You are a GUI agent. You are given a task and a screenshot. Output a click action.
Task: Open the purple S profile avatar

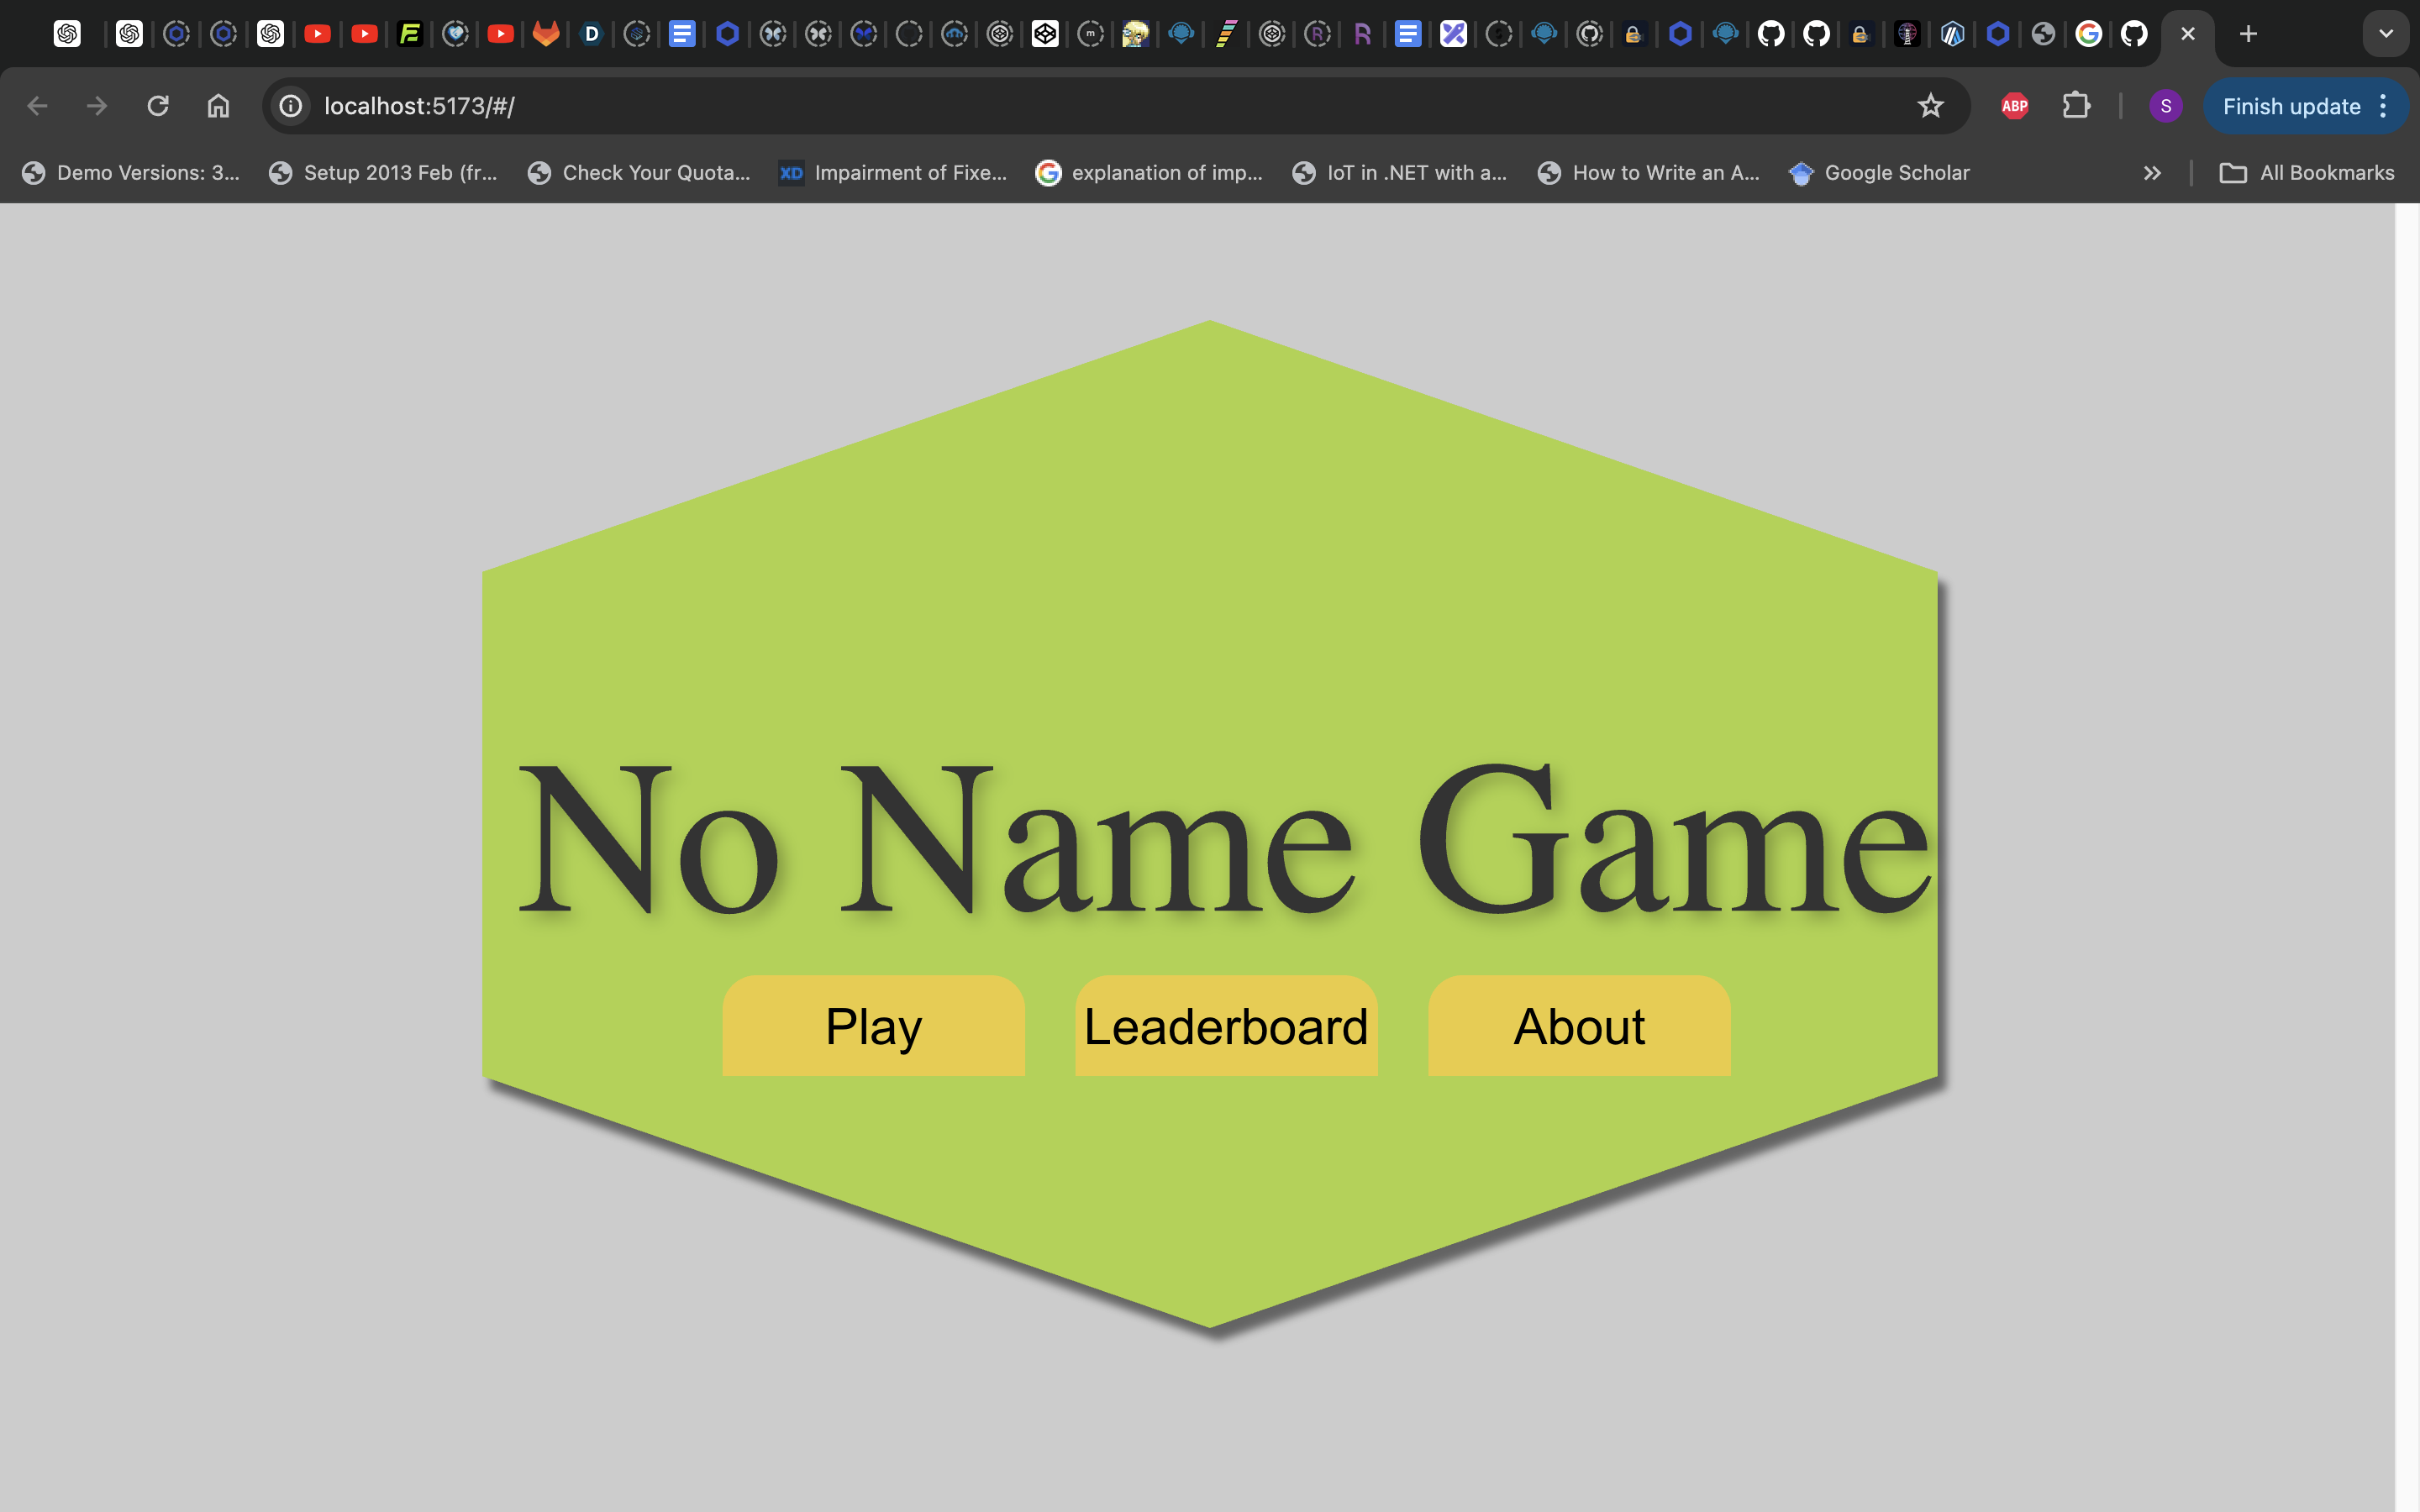(2165, 106)
